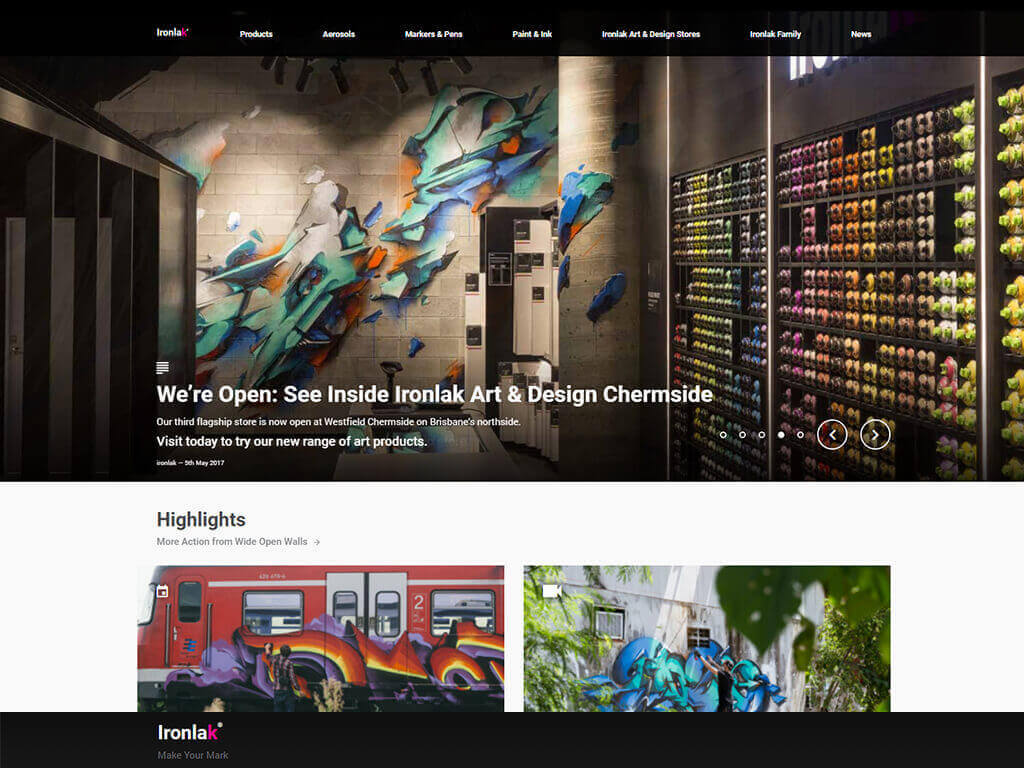This screenshot has width=1024, height=768.
Task: Select the first carousel slide dot
Action: [x=723, y=434]
